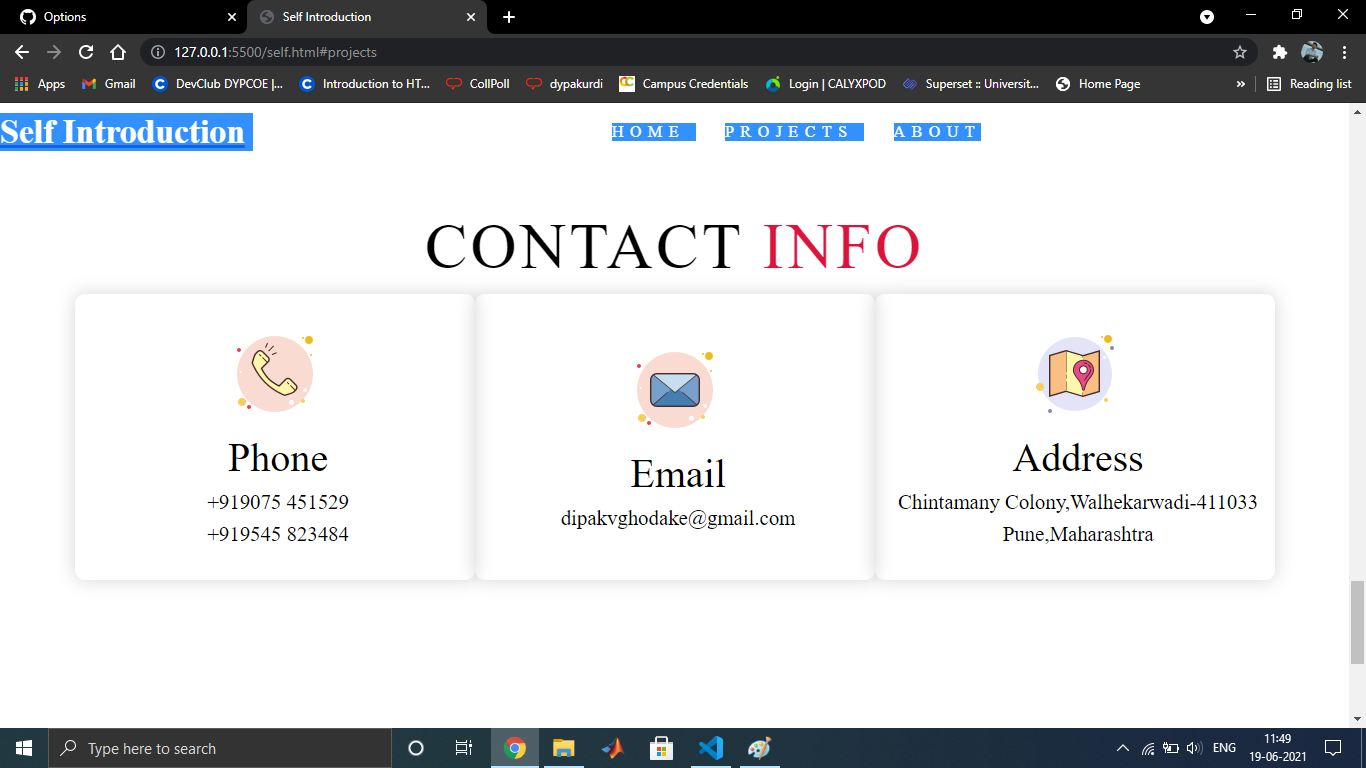Click the taskbar search box
The height and width of the screenshot is (768, 1366).
click(x=220, y=748)
